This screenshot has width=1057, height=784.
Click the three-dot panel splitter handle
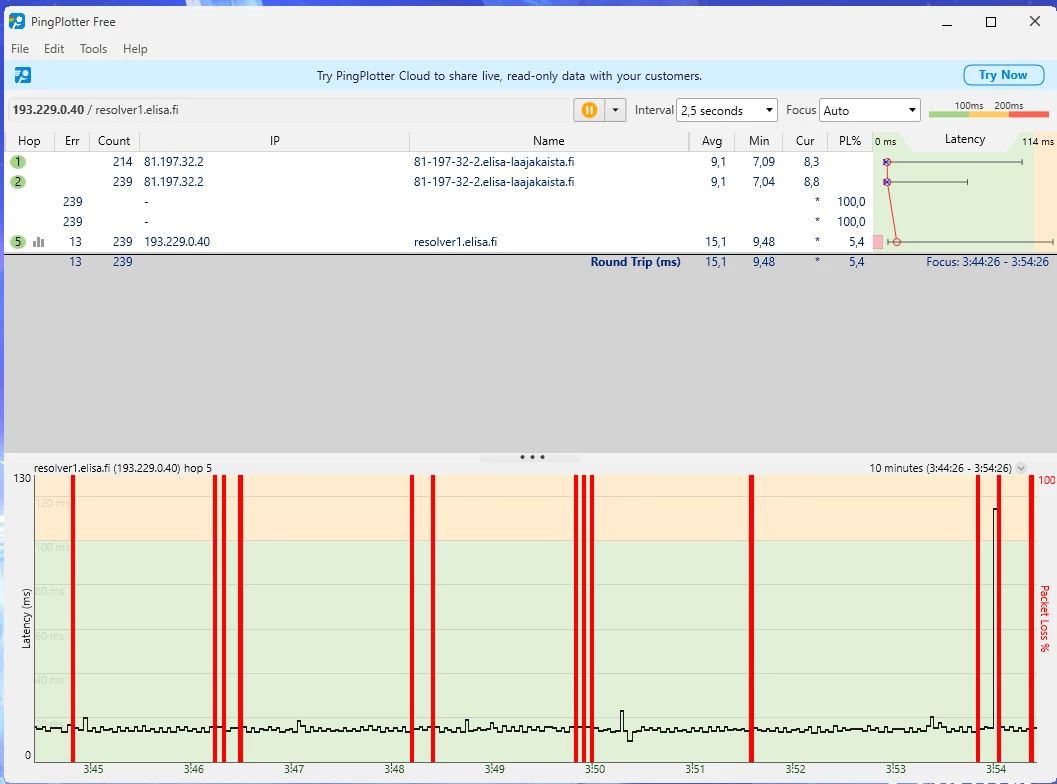point(532,457)
